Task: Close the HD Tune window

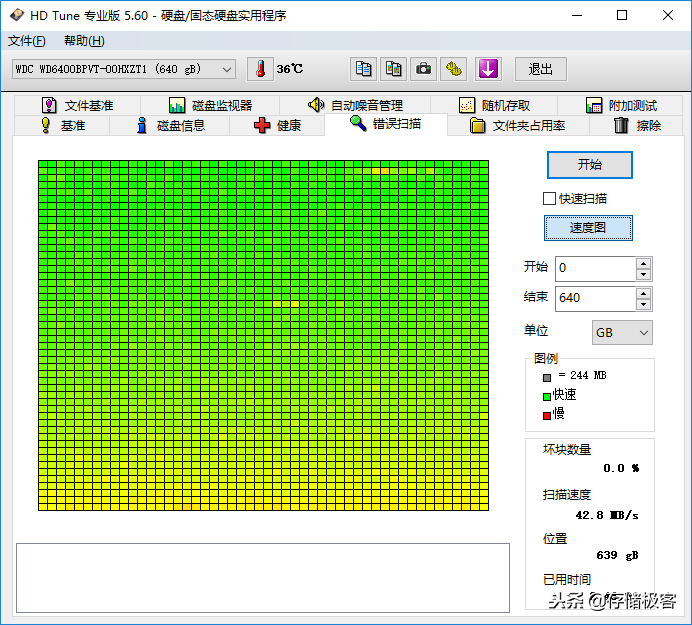Action: point(668,15)
